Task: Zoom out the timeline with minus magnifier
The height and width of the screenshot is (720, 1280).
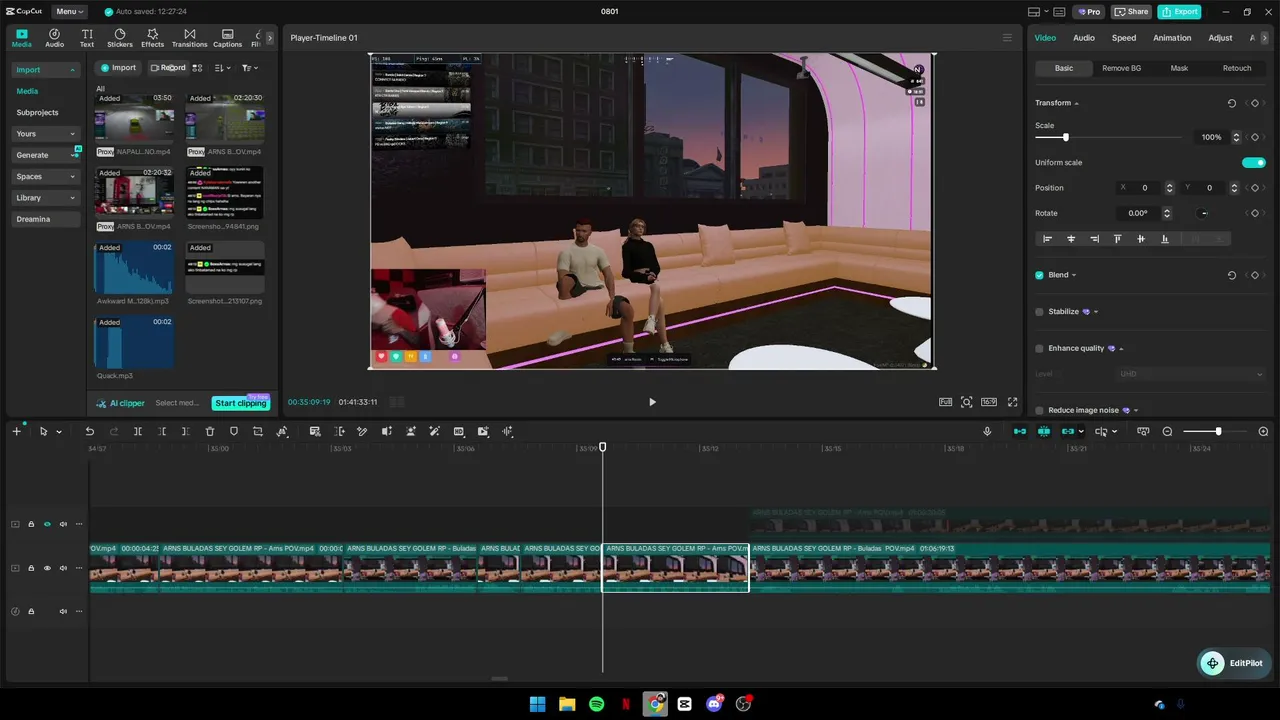Action: [x=1167, y=431]
